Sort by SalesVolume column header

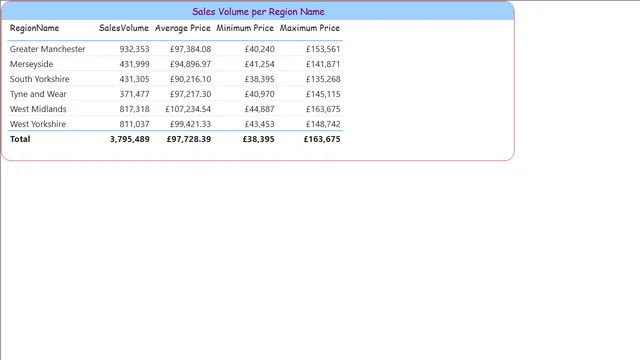124,28
